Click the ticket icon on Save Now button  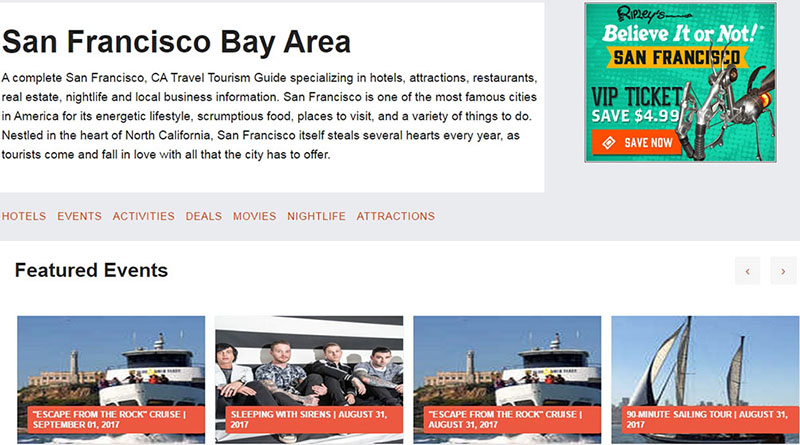(x=607, y=143)
